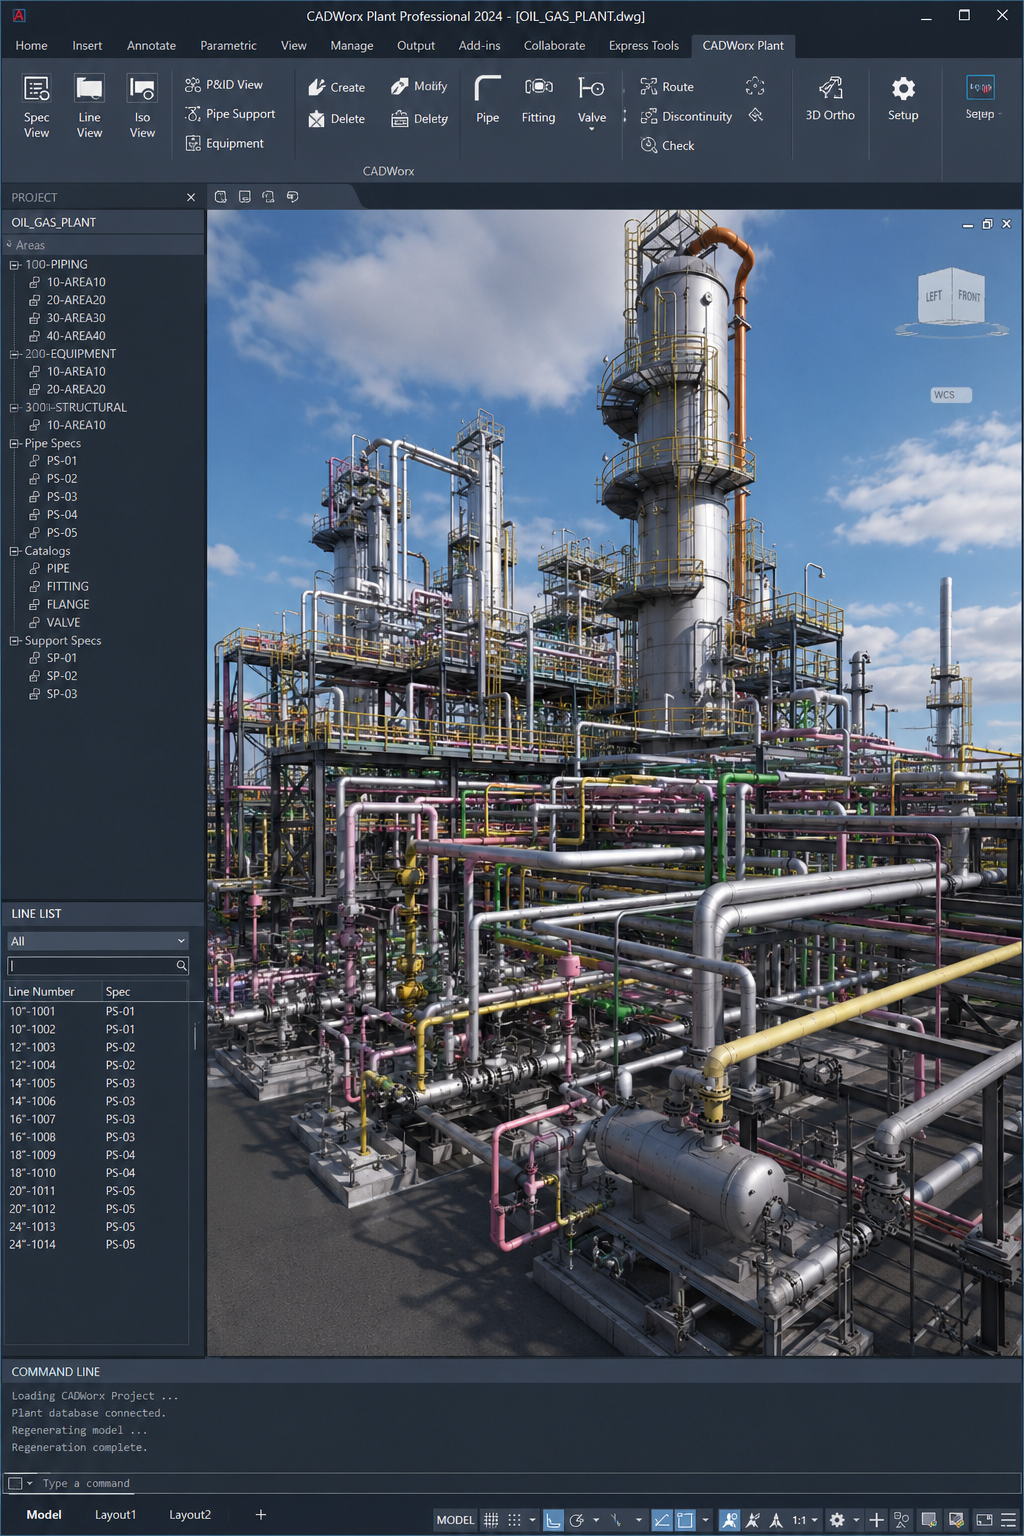Viewport: 1024px width, 1536px height.
Task: Select PS-03 under Pipe Specs
Action: pos(62,497)
